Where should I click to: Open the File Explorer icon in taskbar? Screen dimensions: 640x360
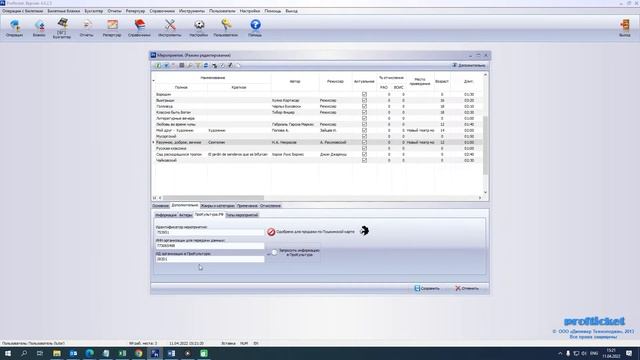[57, 353]
